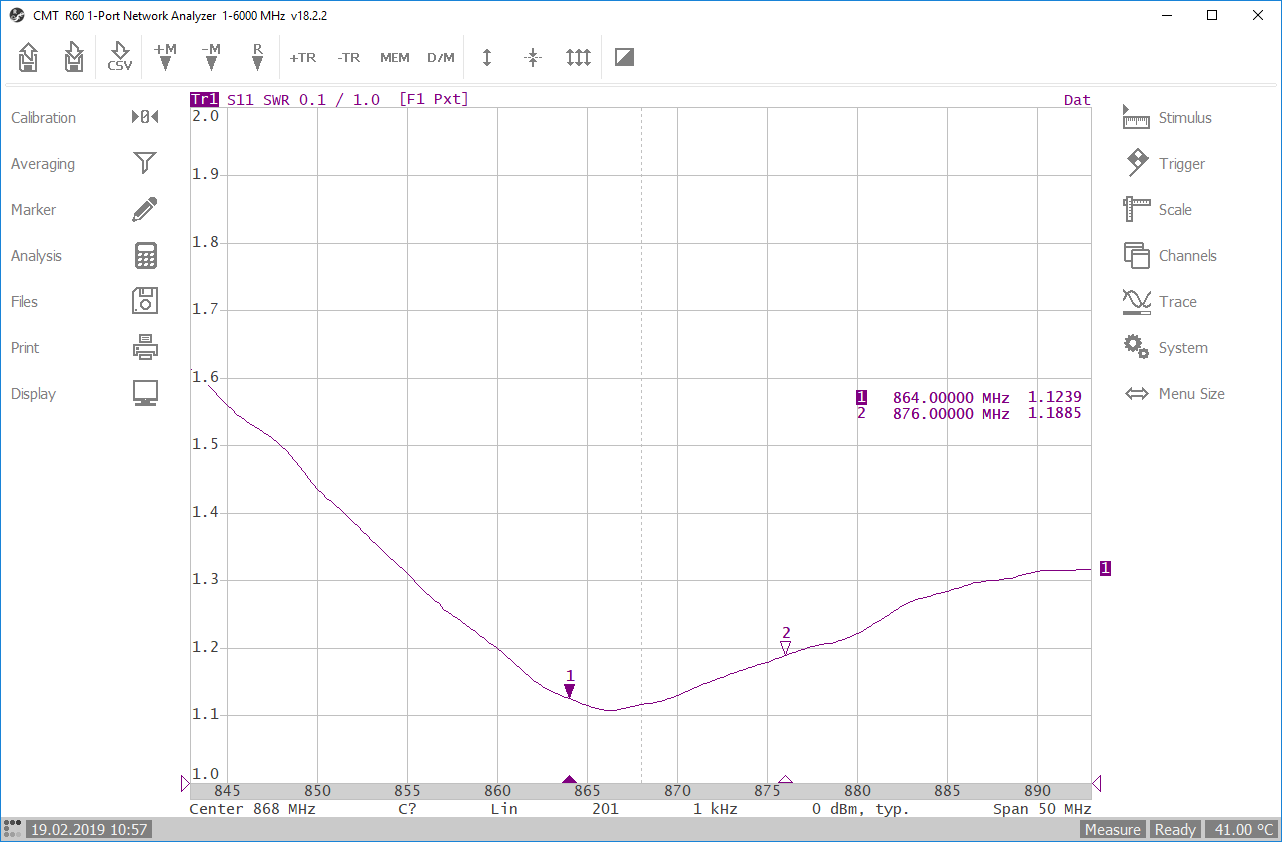Screen dimensions: 1282x842
Task: Click marker 2 readout 876.00000 MHz
Action: pyautogui.click(x=951, y=413)
